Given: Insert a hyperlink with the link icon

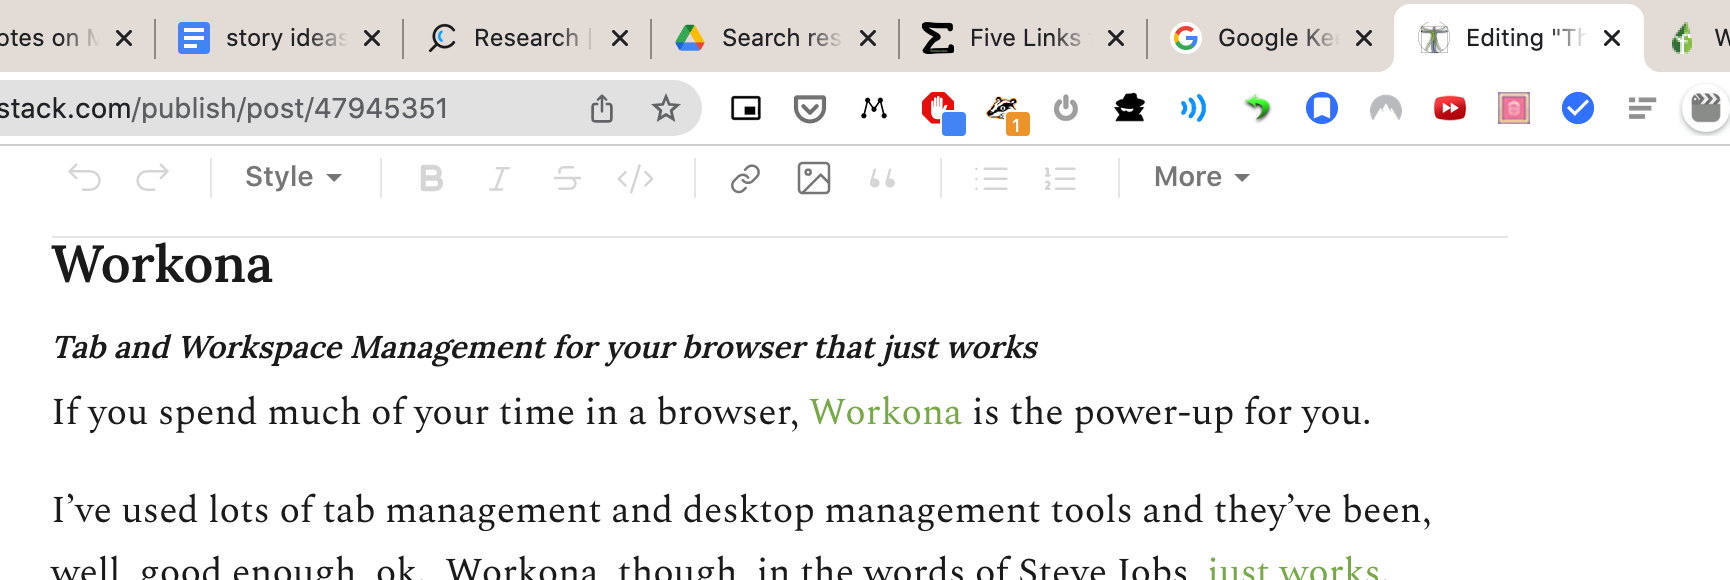Looking at the screenshot, I should 745,178.
